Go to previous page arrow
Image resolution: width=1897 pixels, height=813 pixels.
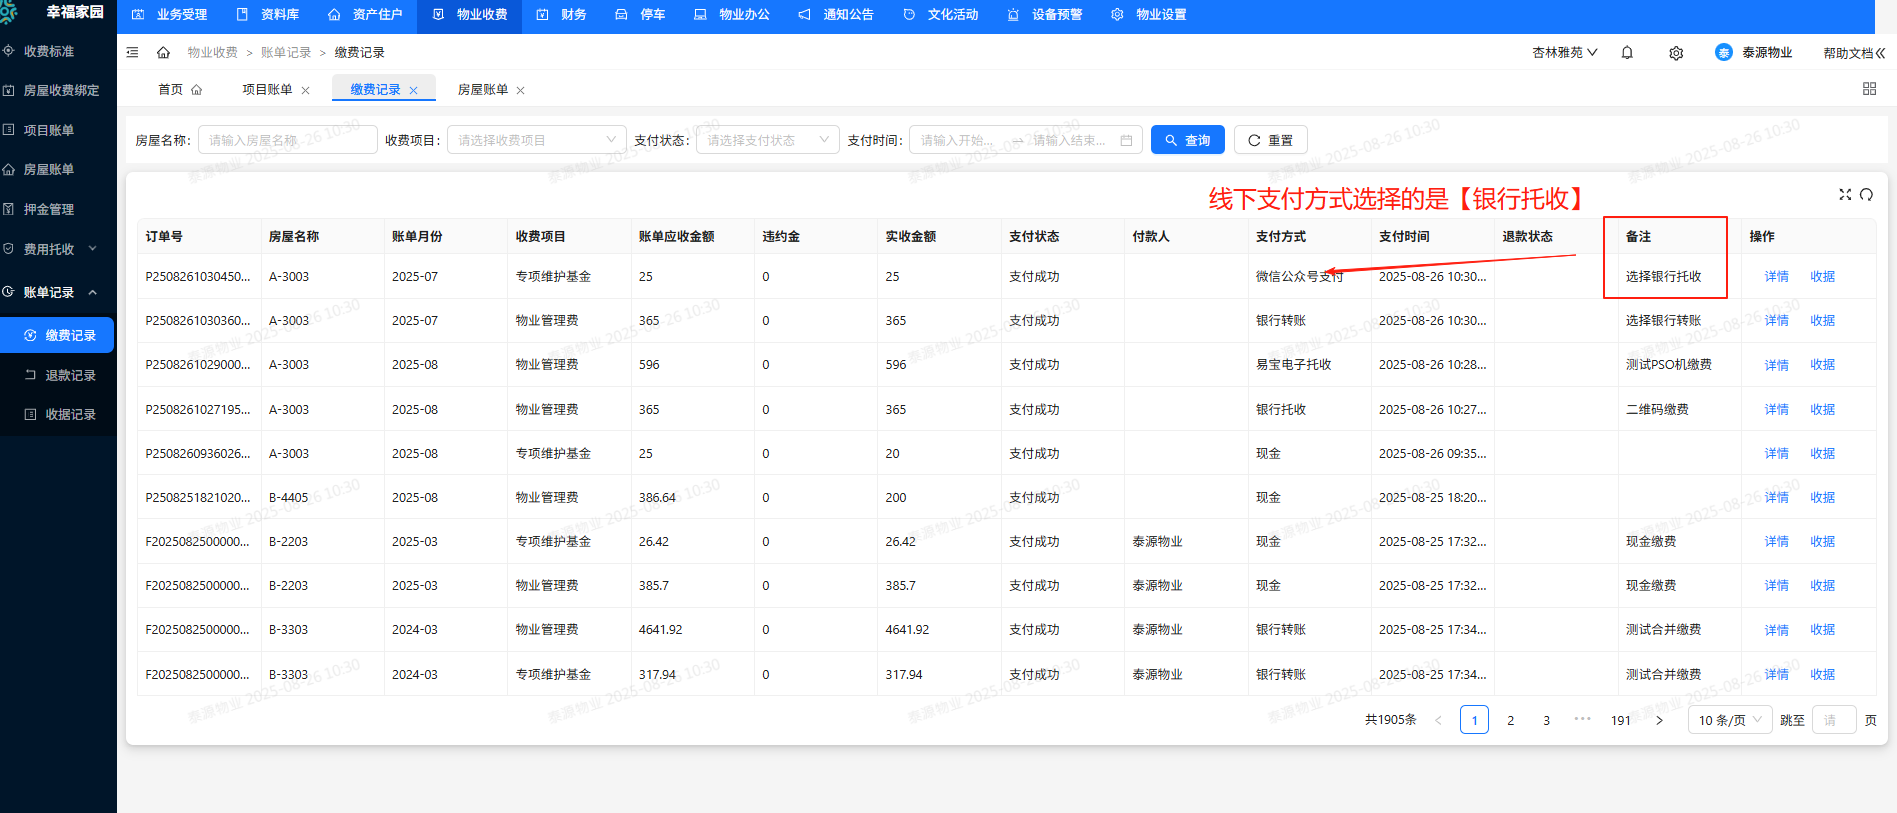pyautogui.click(x=1438, y=720)
